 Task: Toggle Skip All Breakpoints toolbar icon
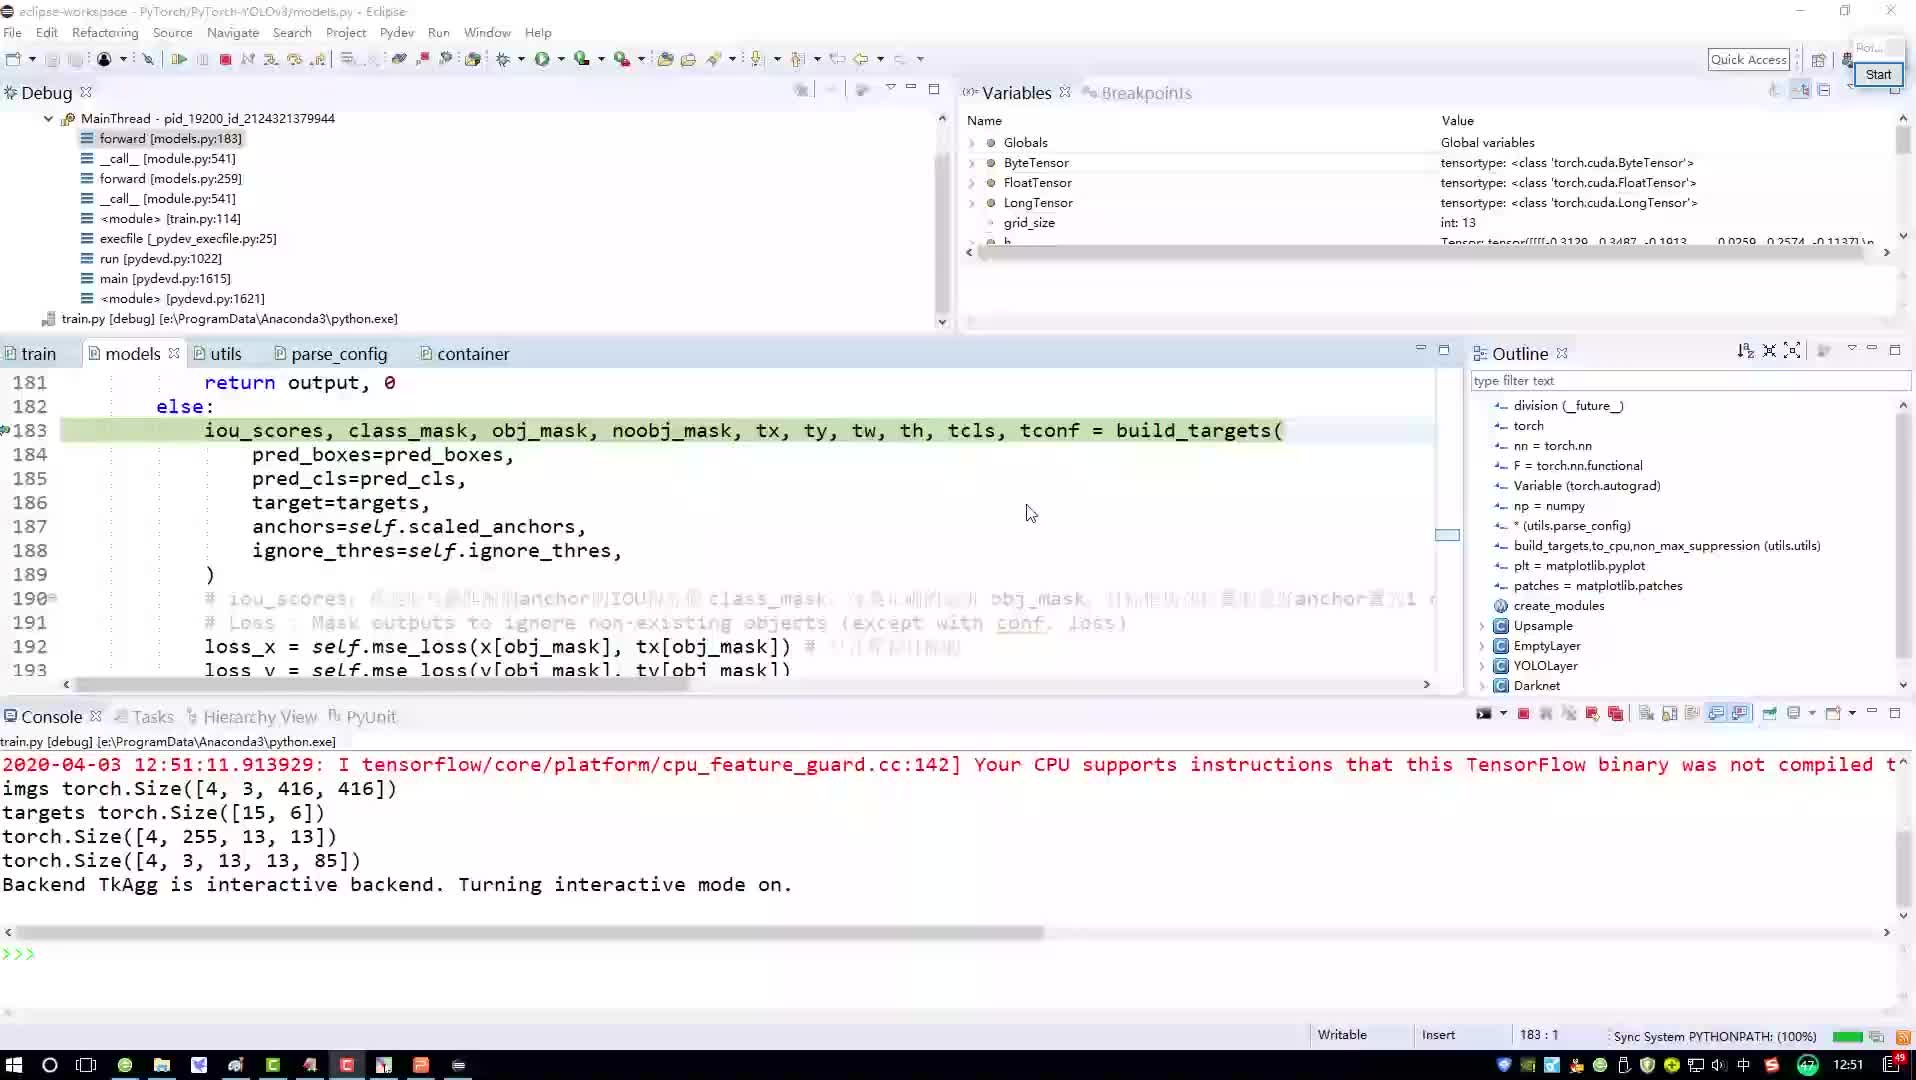(x=148, y=59)
